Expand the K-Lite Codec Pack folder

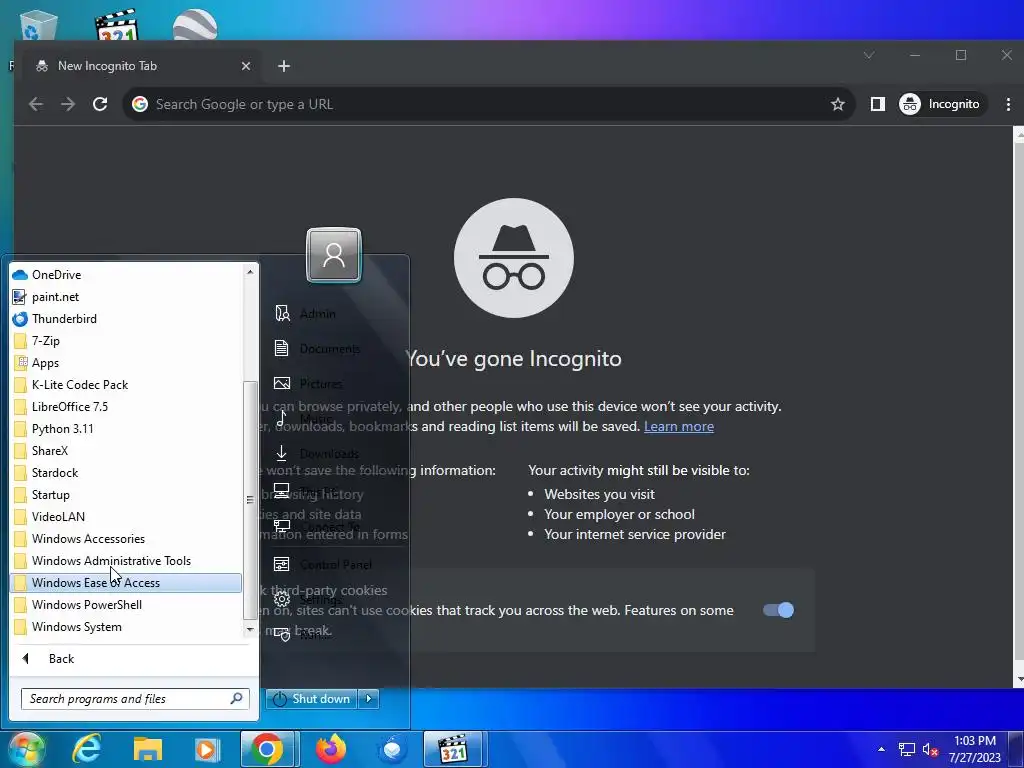click(126, 385)
